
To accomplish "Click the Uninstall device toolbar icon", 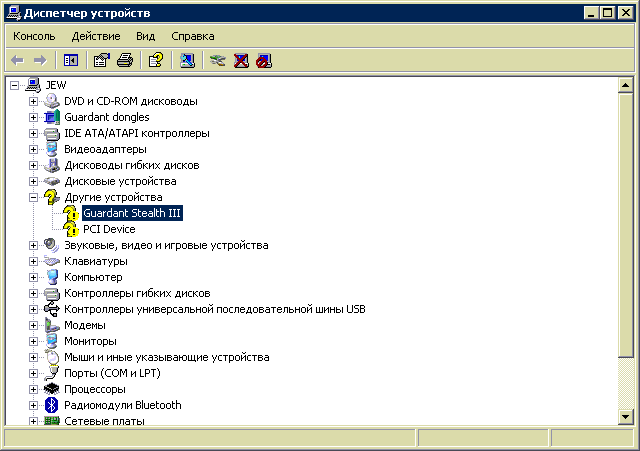I will [241, 60].
